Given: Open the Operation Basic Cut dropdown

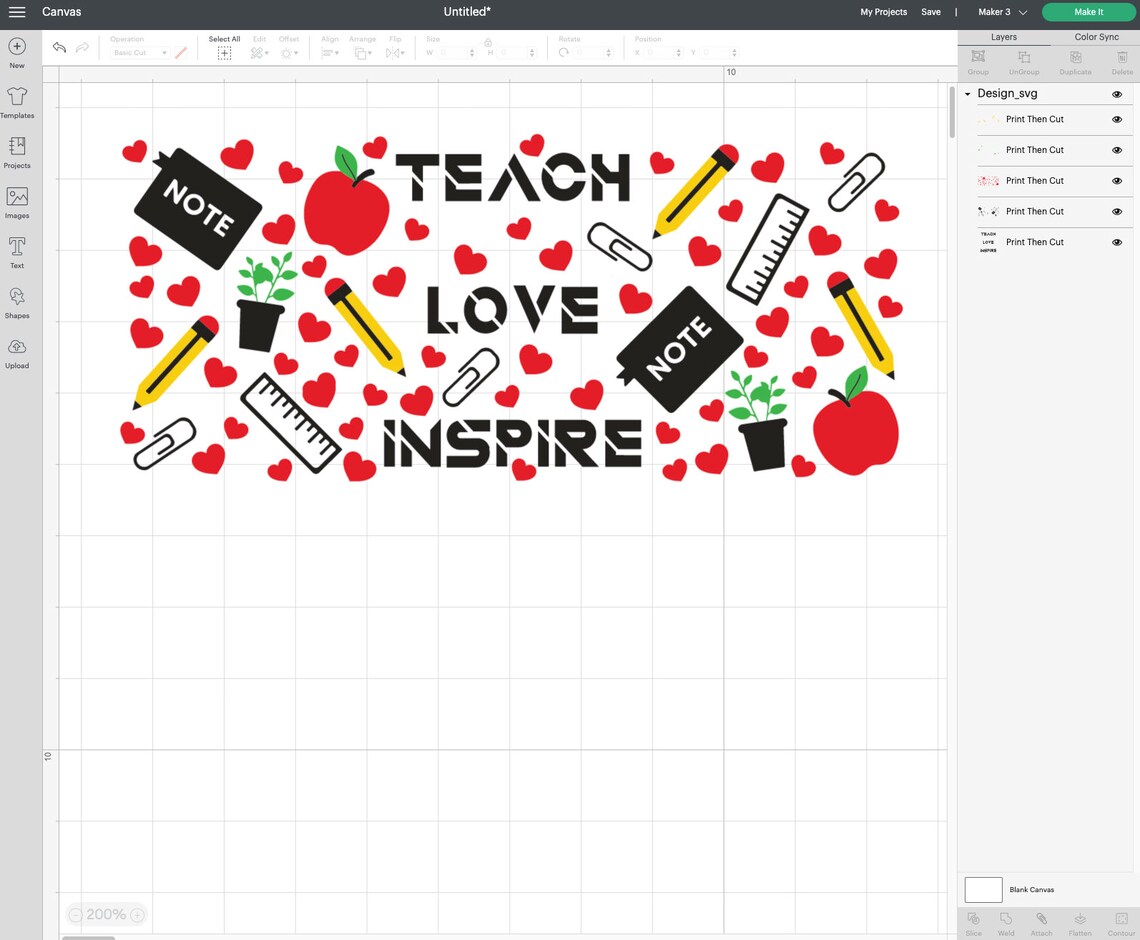Looking at the screenshot, I should pos(140,52).
